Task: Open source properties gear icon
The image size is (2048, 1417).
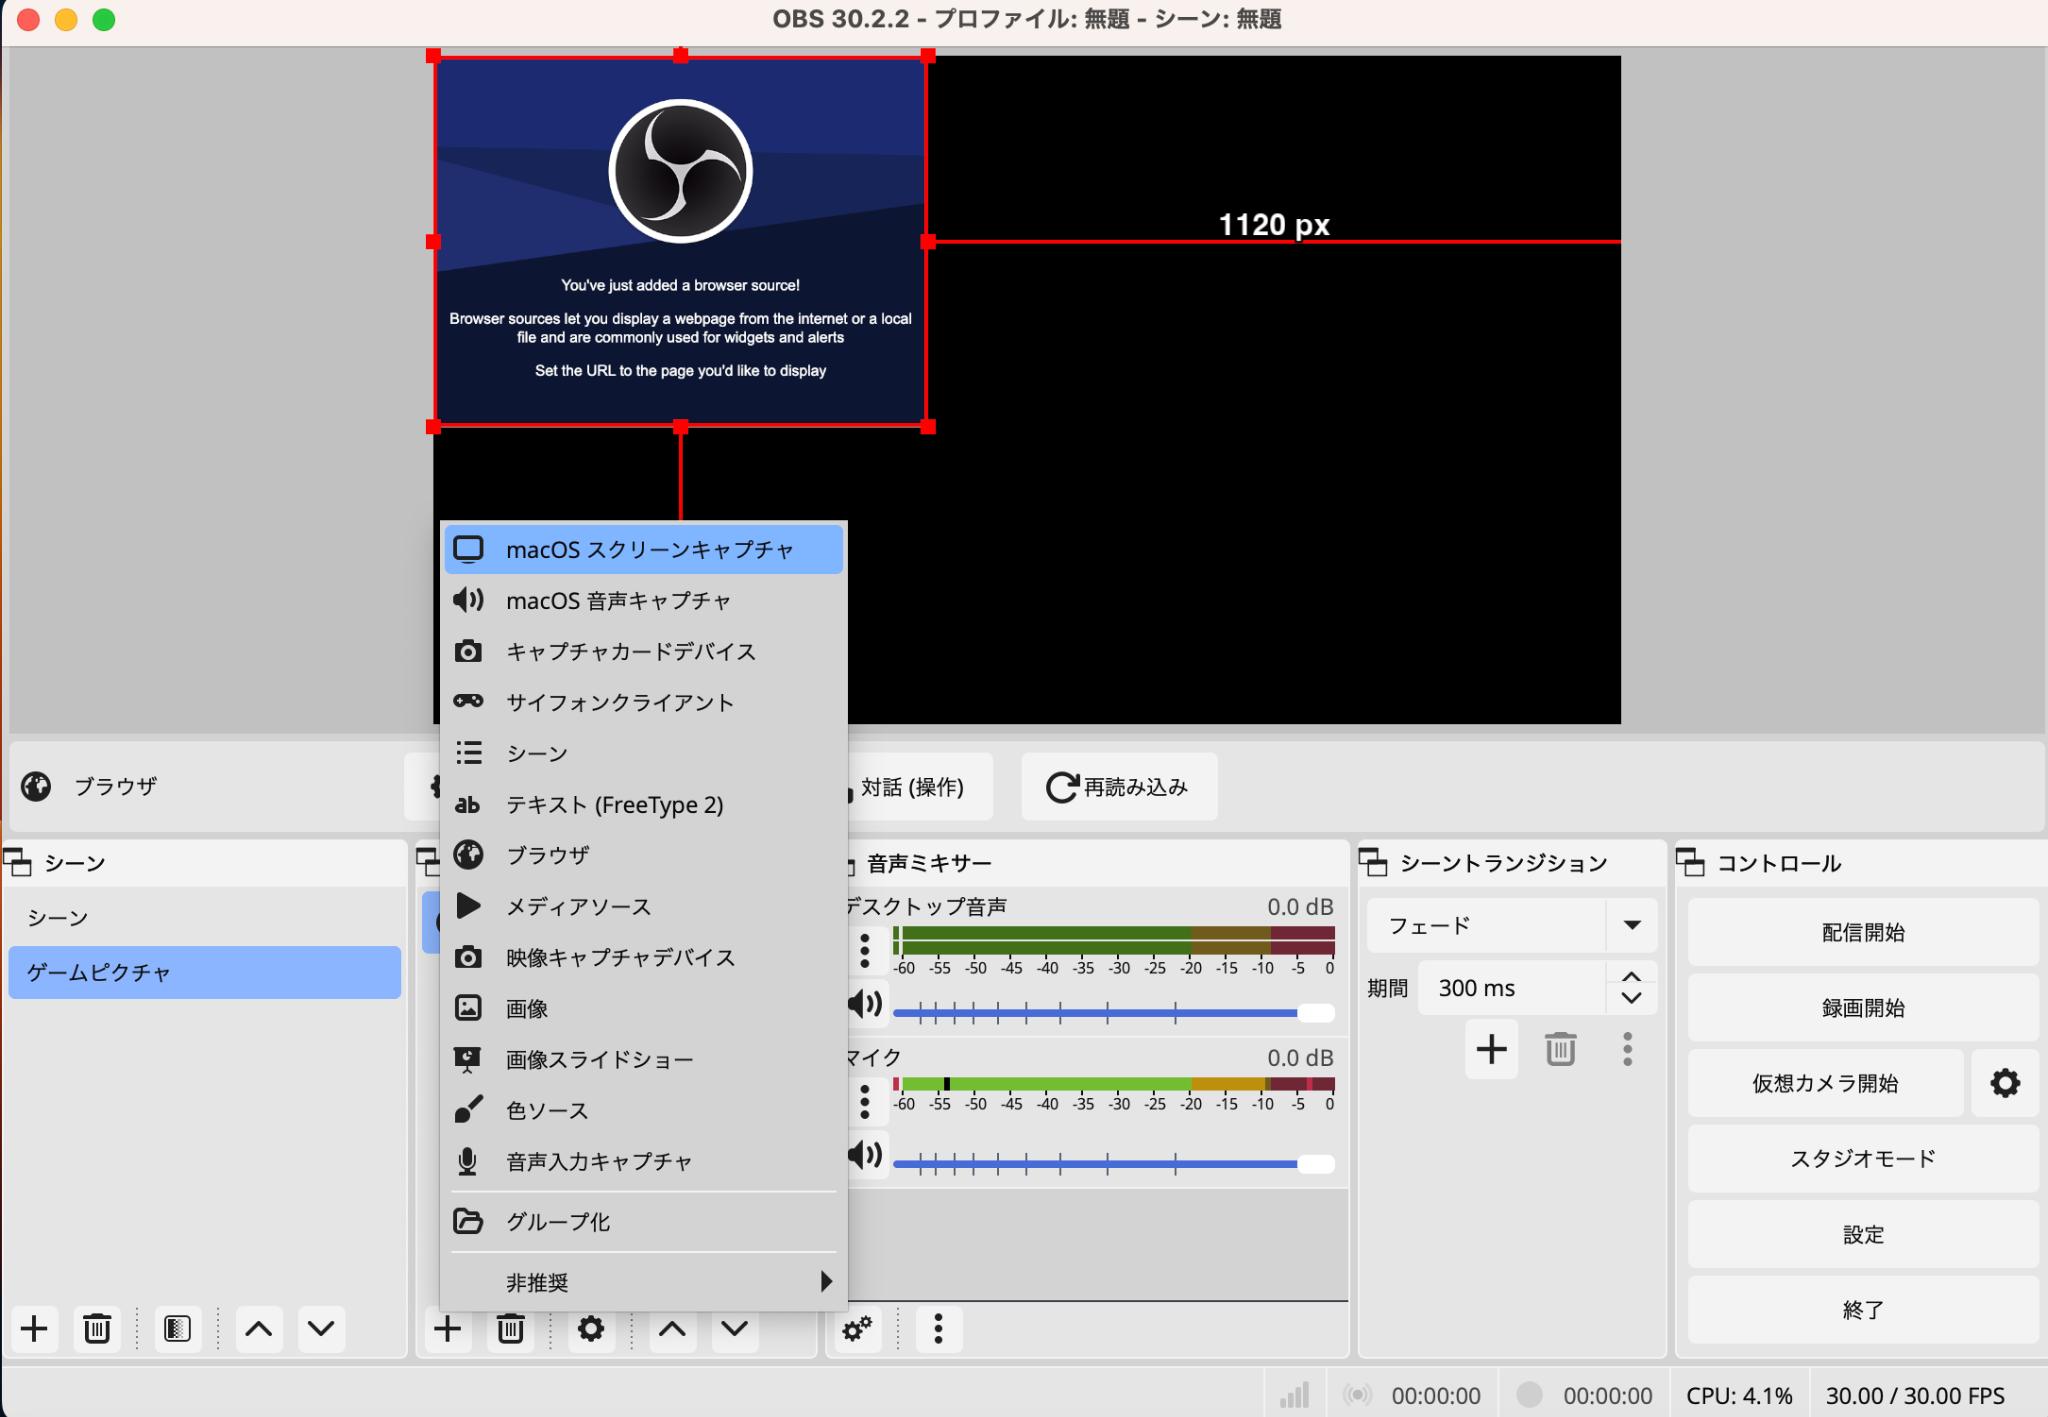Action: pos(591,1329)
